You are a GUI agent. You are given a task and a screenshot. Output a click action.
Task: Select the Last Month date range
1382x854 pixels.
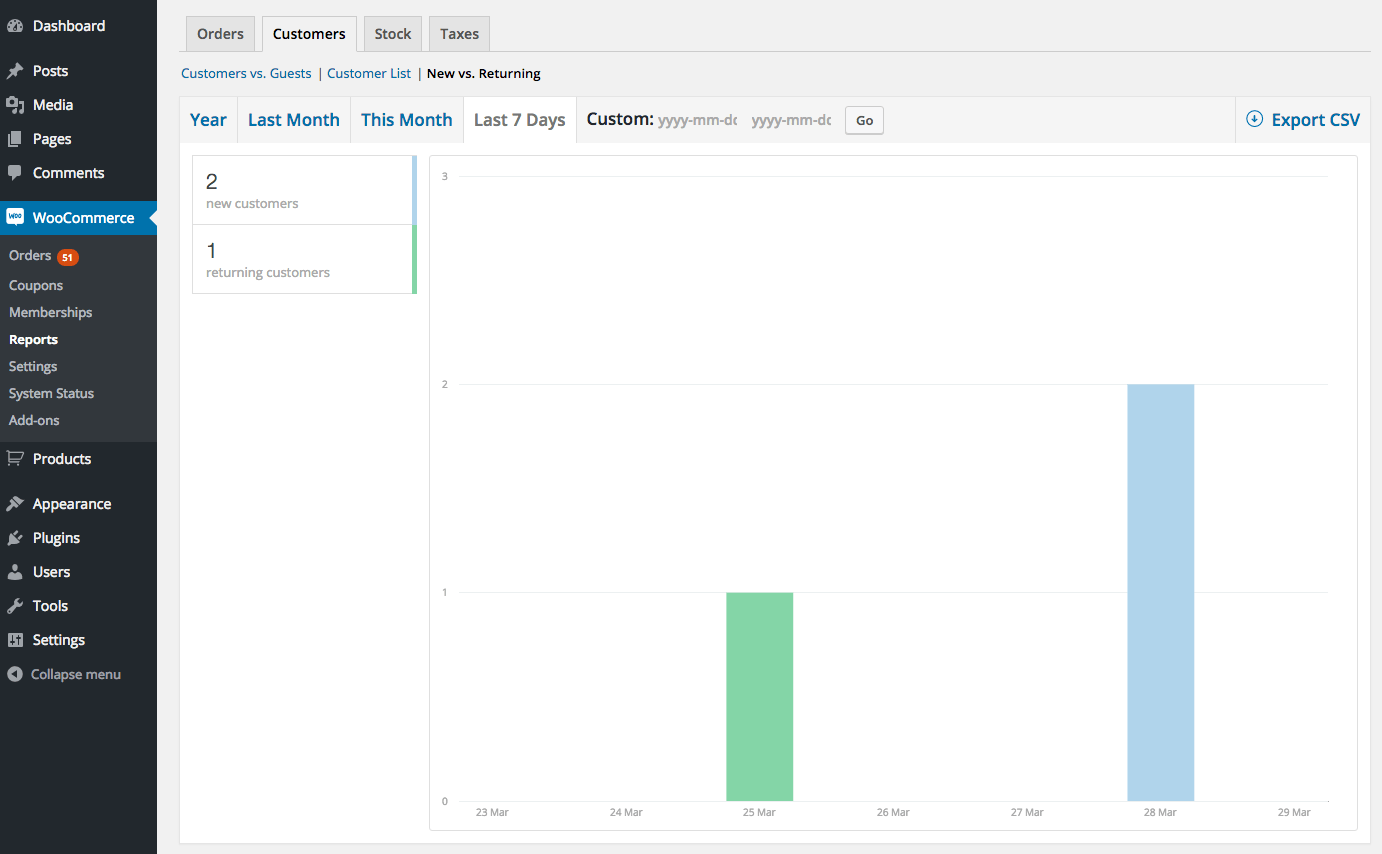point(293,120)
